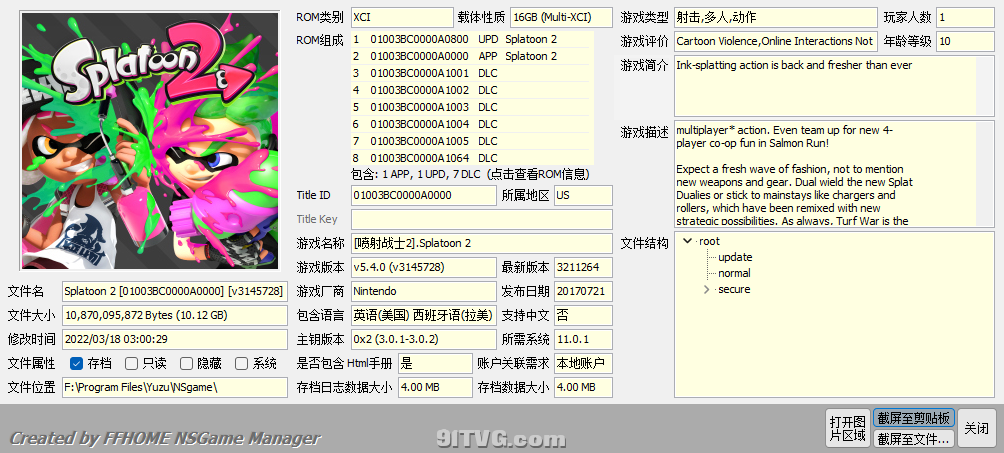
Task: Toggle the 存档 archive checkbox
Action: coord(77,364)
